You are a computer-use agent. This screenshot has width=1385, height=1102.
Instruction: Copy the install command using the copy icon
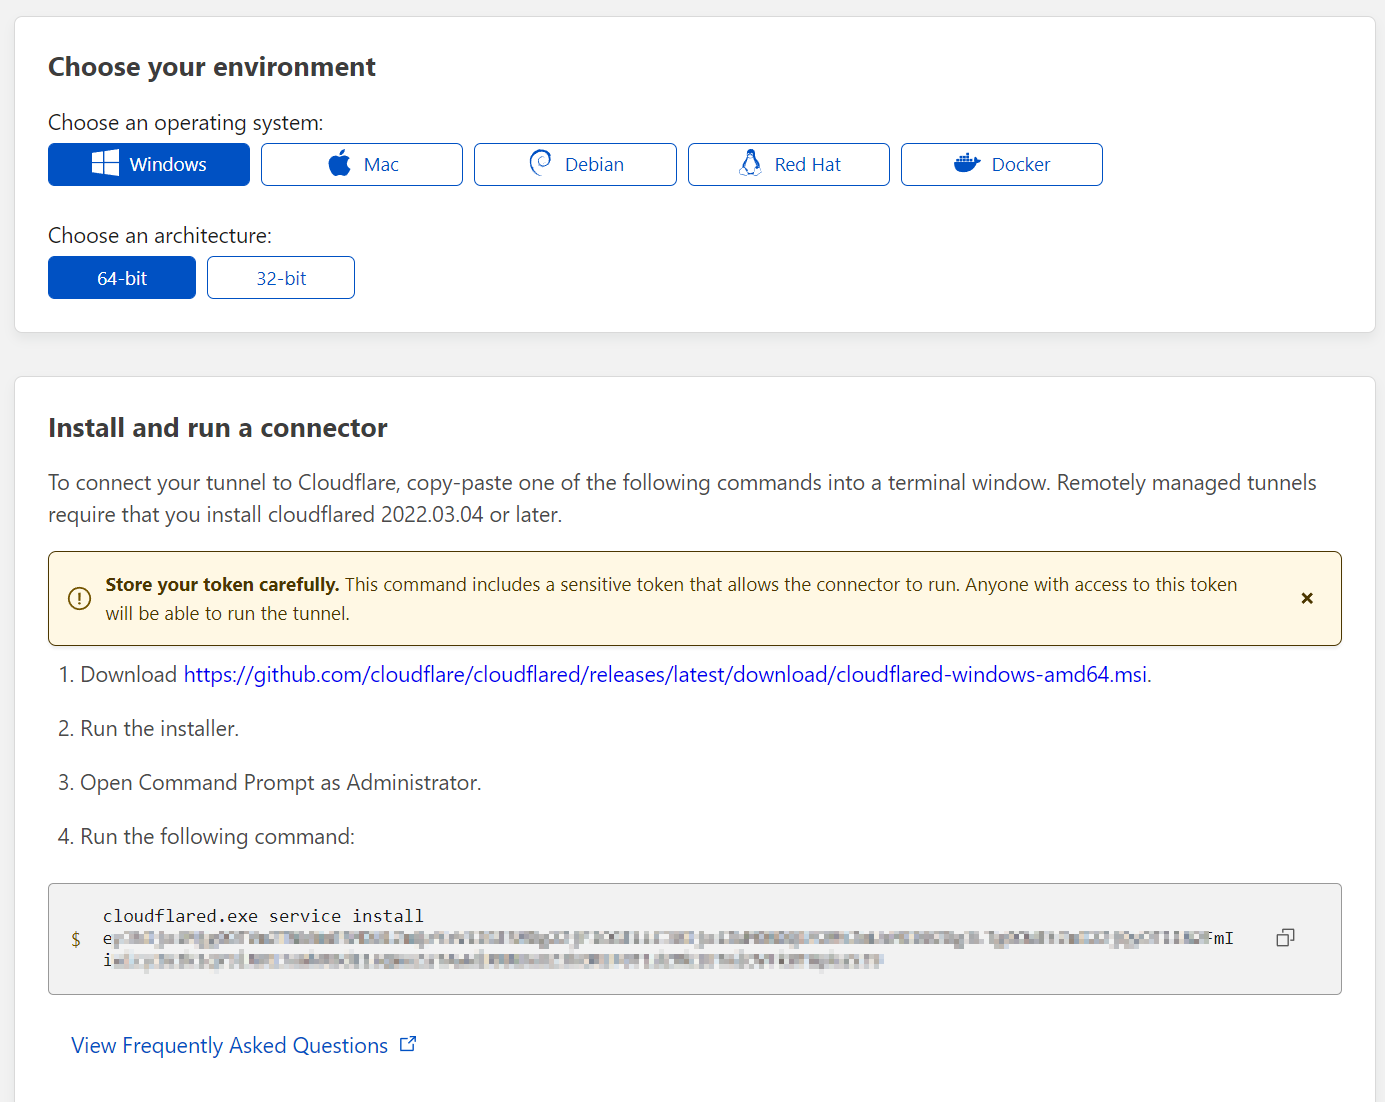pos(1285,938)
